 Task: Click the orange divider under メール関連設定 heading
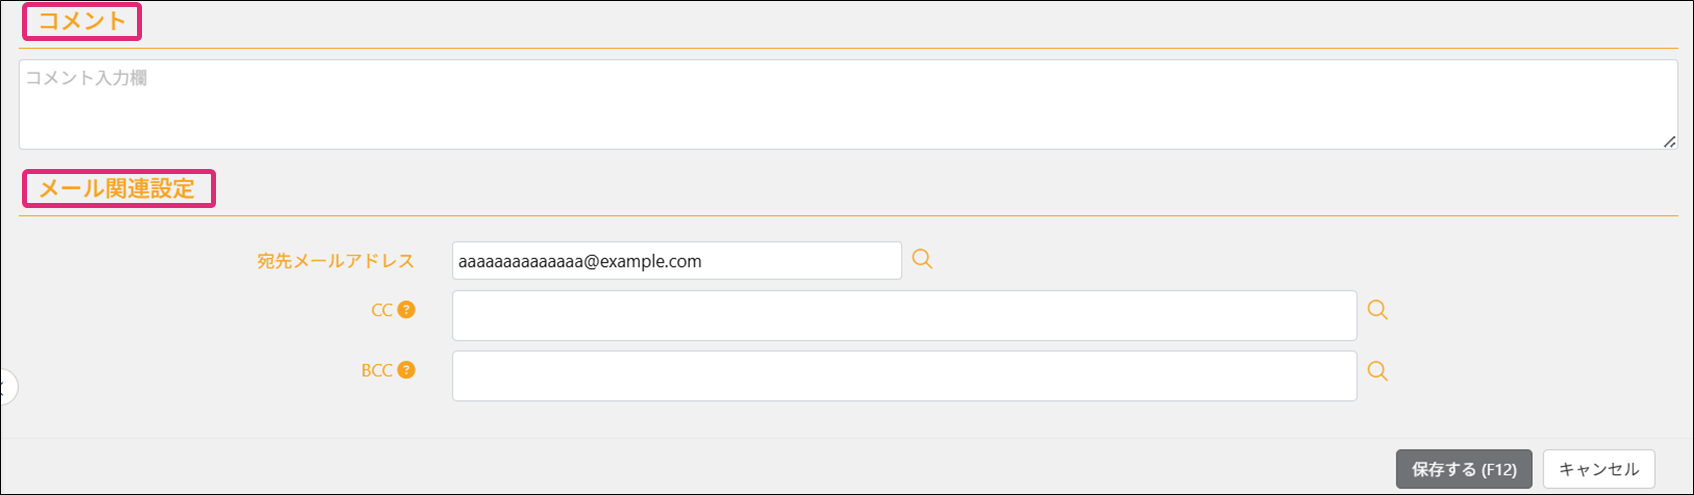click(847, 216)
